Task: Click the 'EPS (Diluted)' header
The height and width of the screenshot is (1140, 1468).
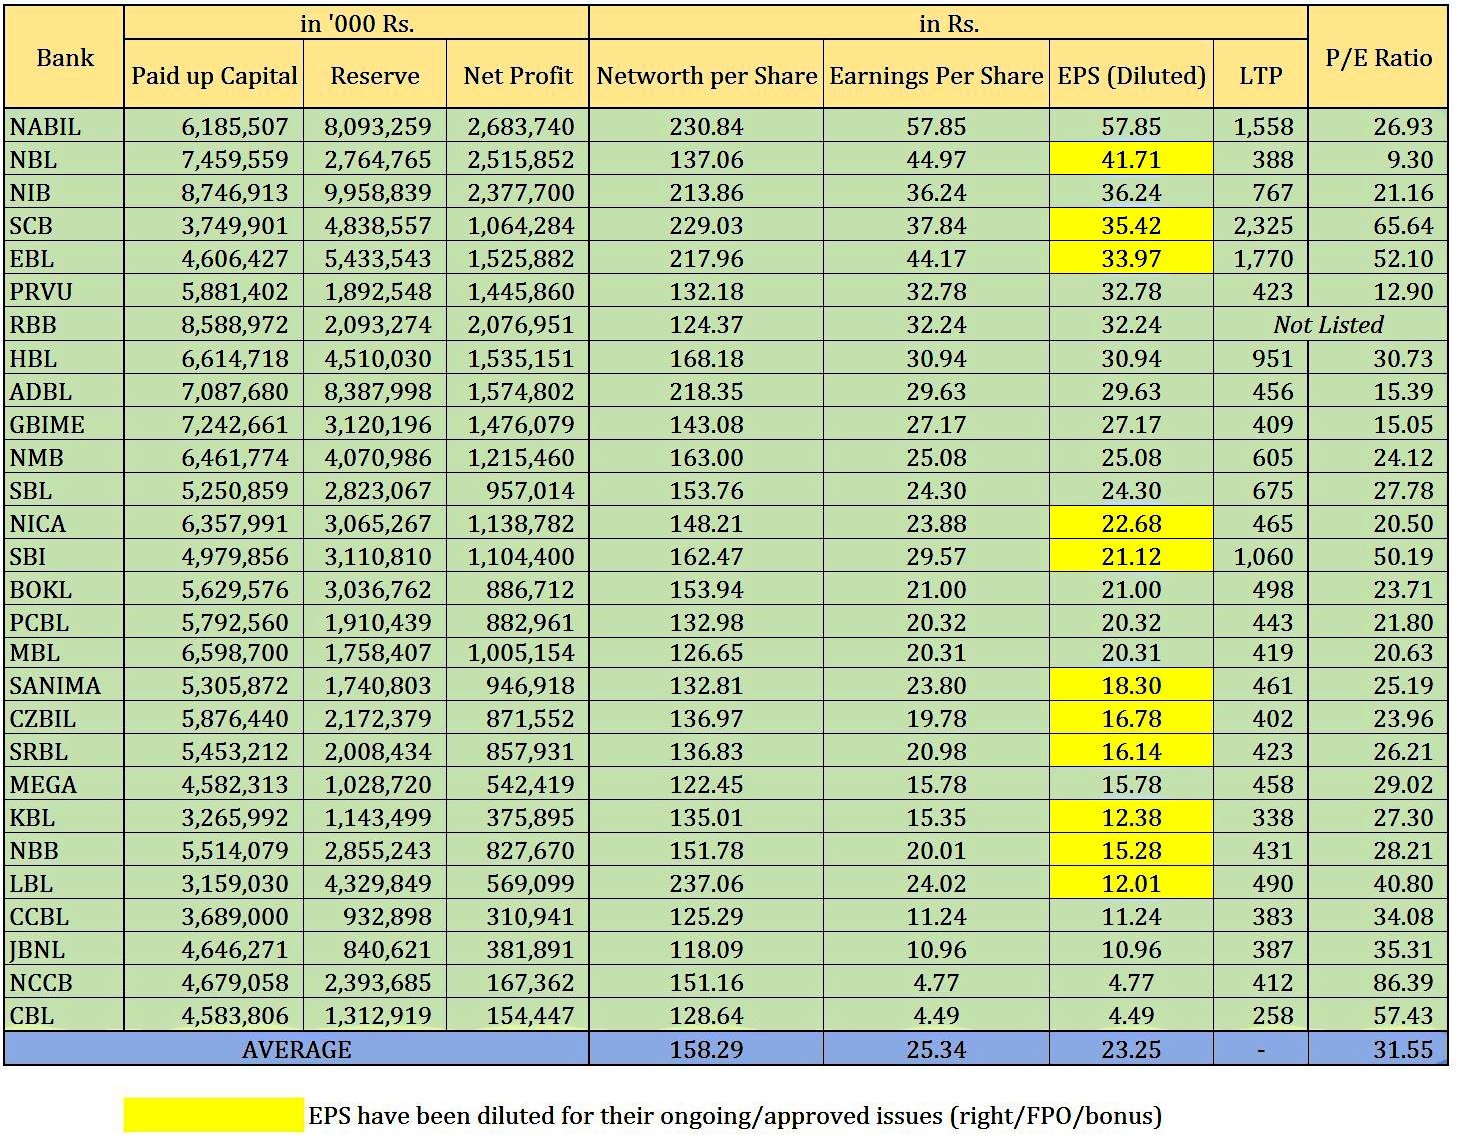Action: coord(1131,75)
